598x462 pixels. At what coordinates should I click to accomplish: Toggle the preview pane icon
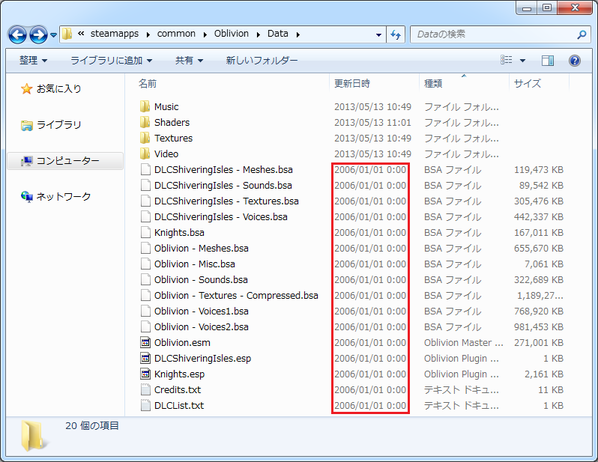click(x=548, y=60)
